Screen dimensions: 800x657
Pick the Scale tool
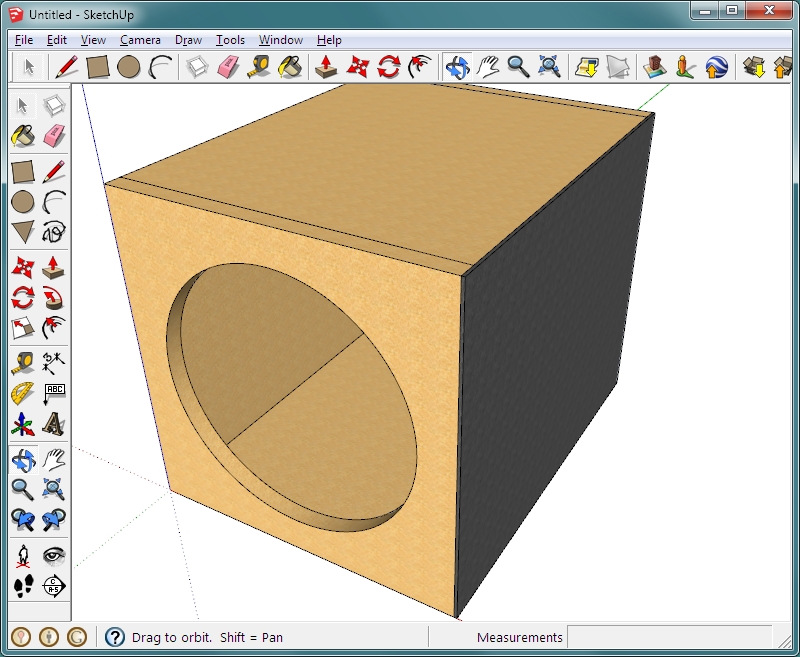(x=22, y=328)
